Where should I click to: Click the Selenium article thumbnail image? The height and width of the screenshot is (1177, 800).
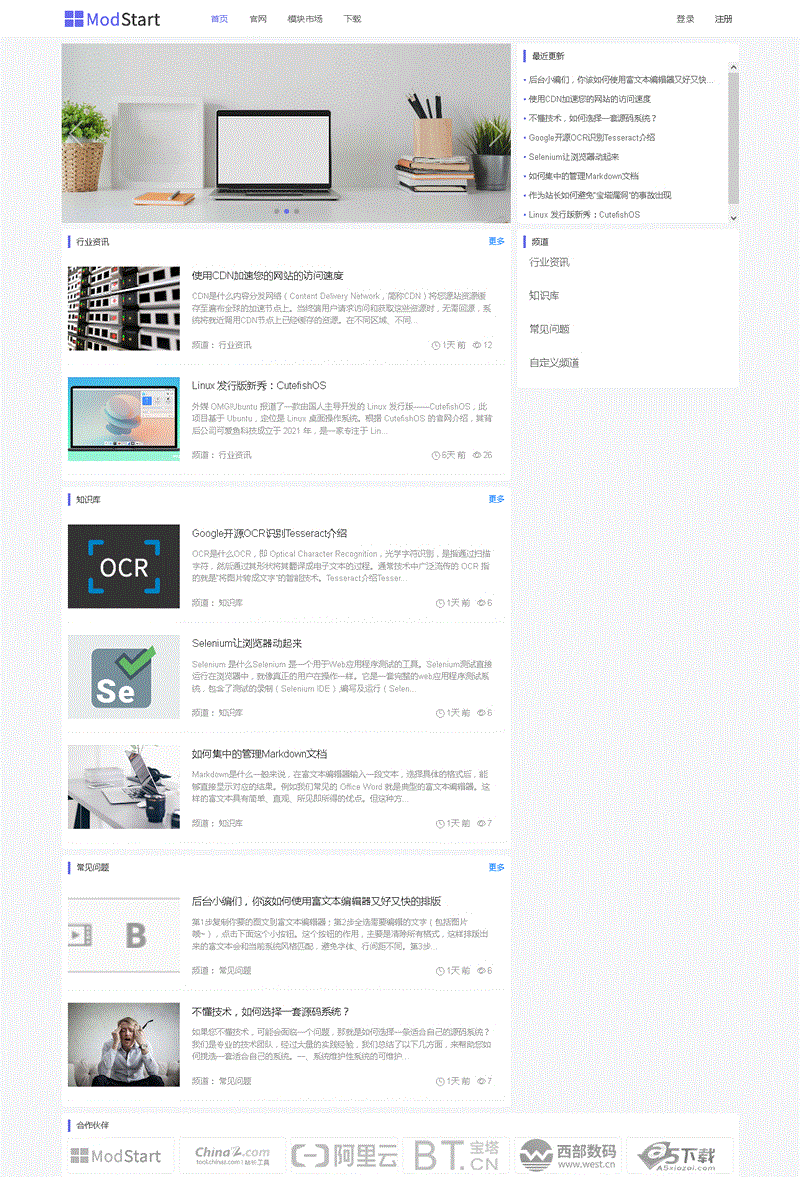[124, 676]
